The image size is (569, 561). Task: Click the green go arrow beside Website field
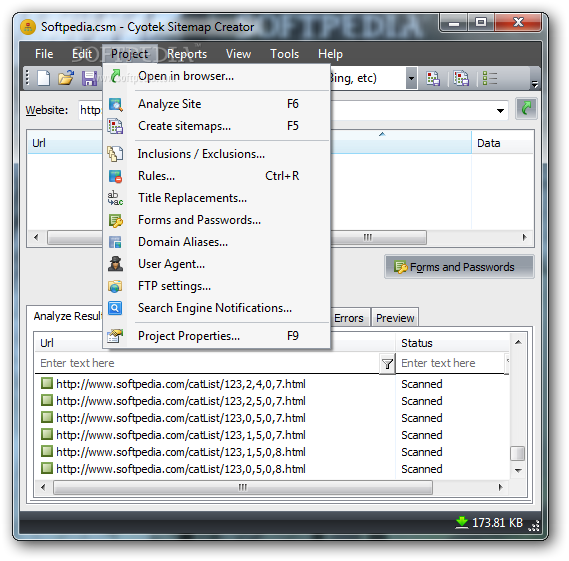pos(526,108)
